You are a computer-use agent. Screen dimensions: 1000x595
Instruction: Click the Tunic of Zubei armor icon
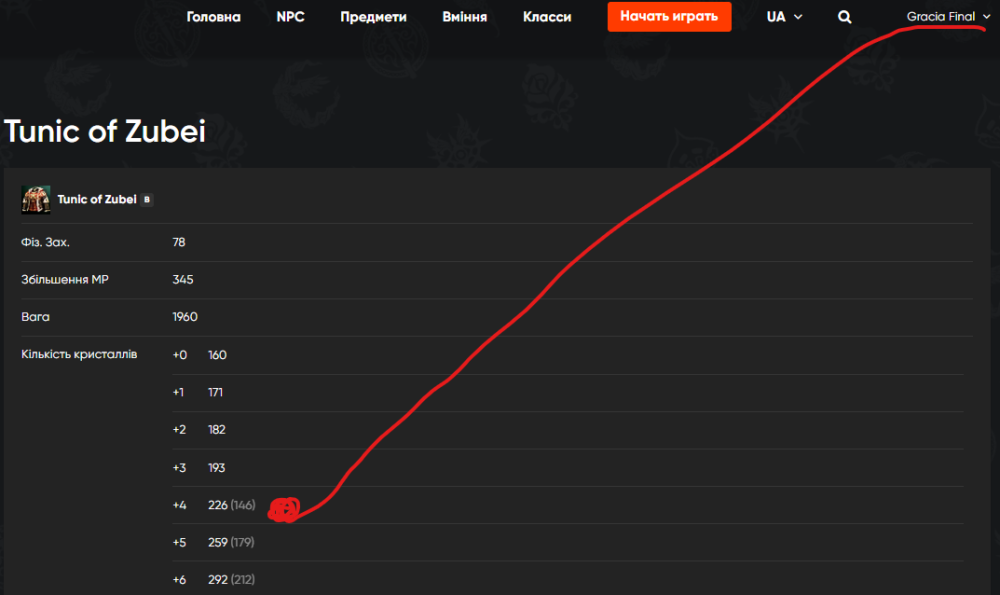pos(36,199)
